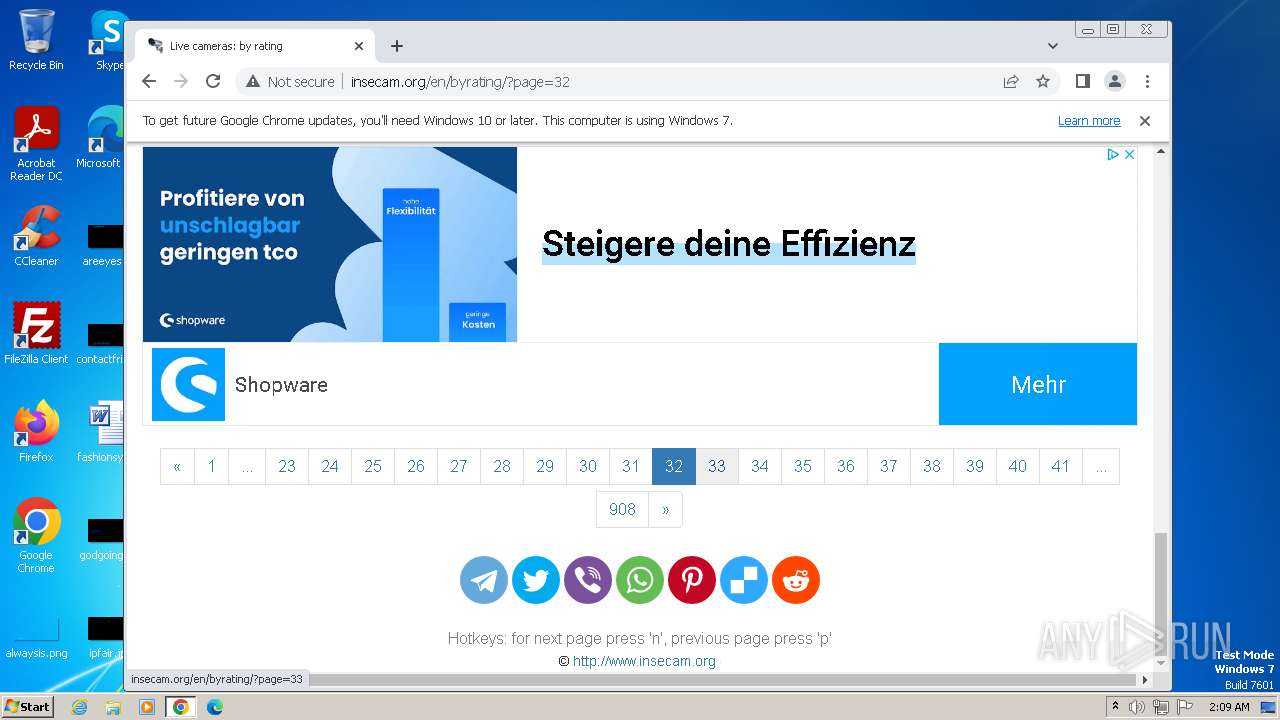Go to page 31
The height and width of the screenshot is (720, 1280).
click(x=631, y=466)
